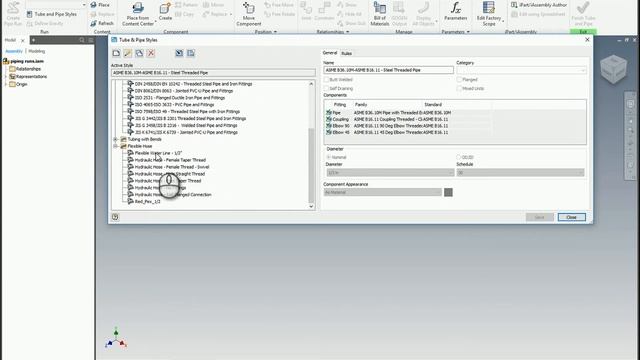
Task: Toggle the Flanged checkbox
Action: click(x=459, y=80)
